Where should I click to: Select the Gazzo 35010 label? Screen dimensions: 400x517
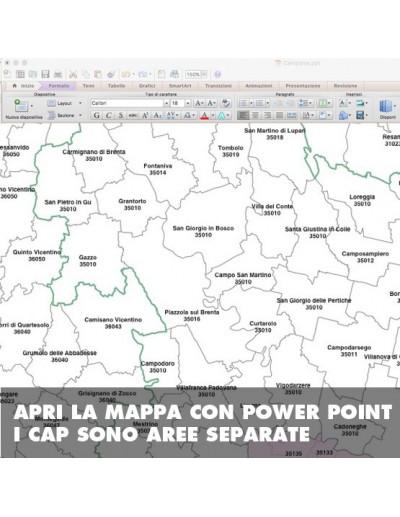(88, 261)
